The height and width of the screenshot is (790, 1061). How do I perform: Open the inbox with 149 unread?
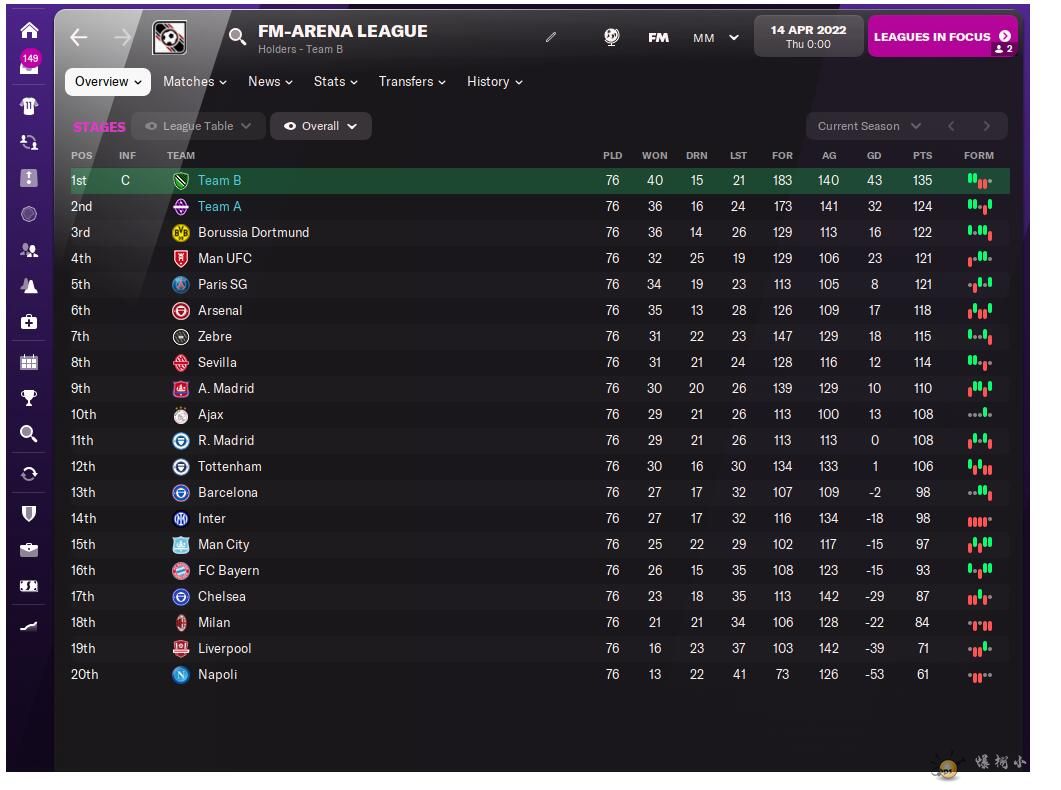coord(29,65)
